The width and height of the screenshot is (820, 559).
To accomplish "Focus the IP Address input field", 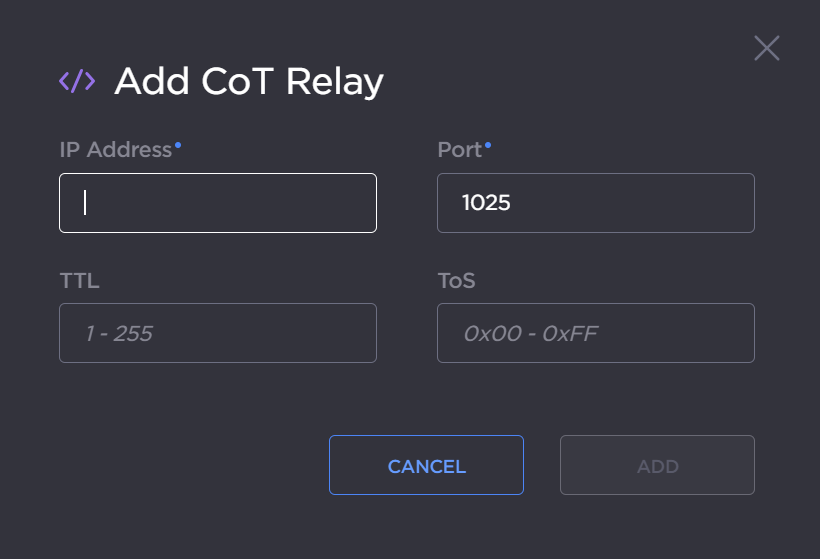I will (x=218, y=203).
